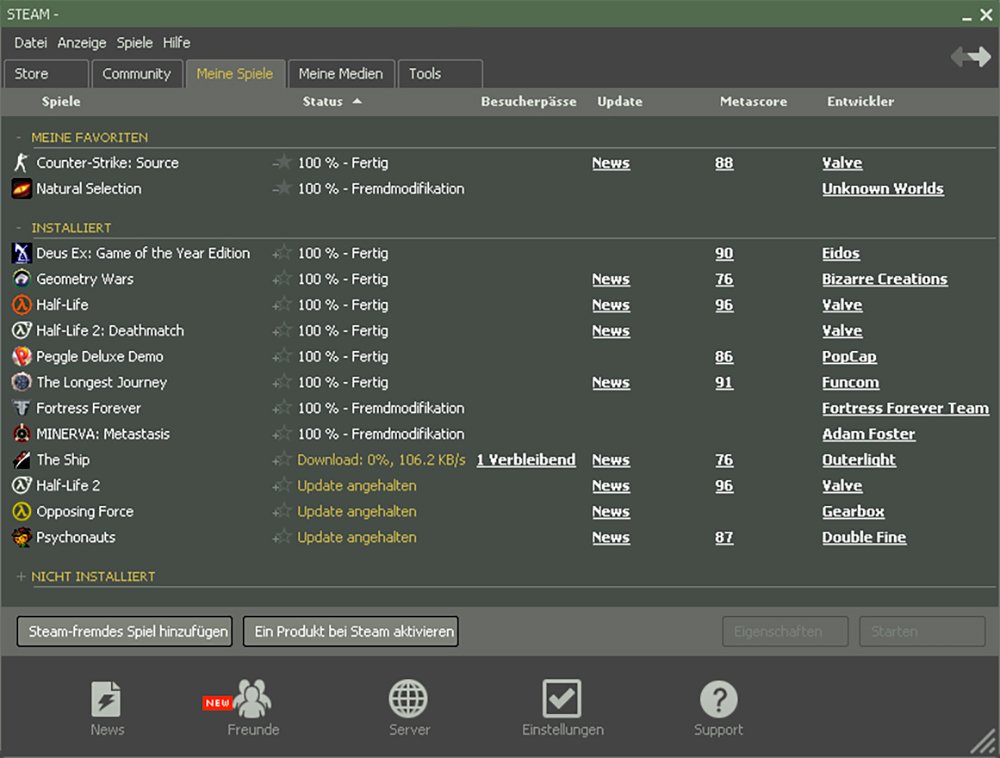Image resolution: width=1000 pixels, height=758 pixels.
Task: Toggle favorite star for The Longest Journey
Action: coord(282,382)
